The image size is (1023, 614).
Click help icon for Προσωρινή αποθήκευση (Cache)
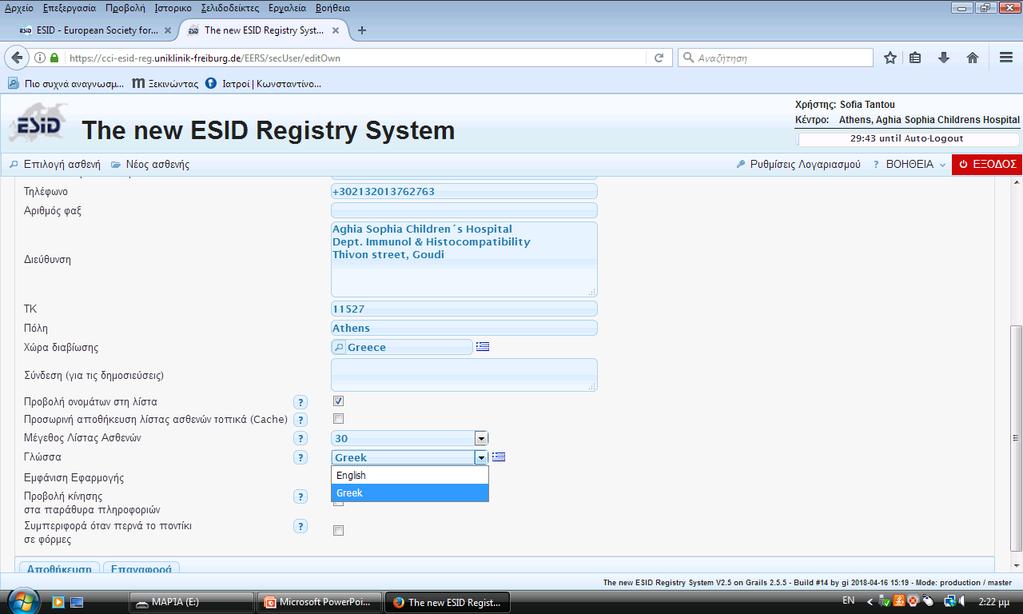tap(300, 420)
